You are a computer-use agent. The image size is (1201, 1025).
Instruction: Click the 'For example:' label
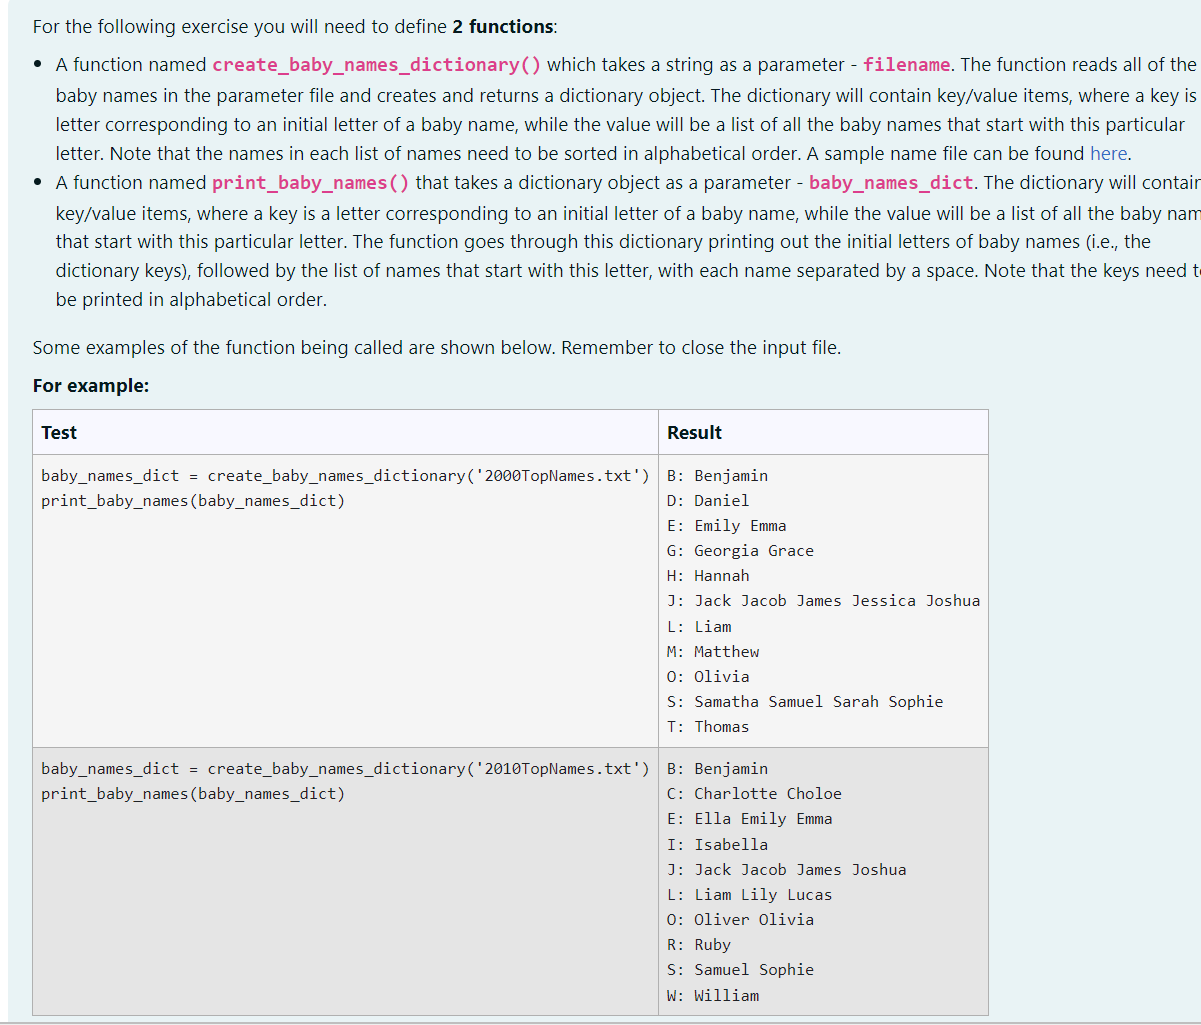click(x=91, y=385)
